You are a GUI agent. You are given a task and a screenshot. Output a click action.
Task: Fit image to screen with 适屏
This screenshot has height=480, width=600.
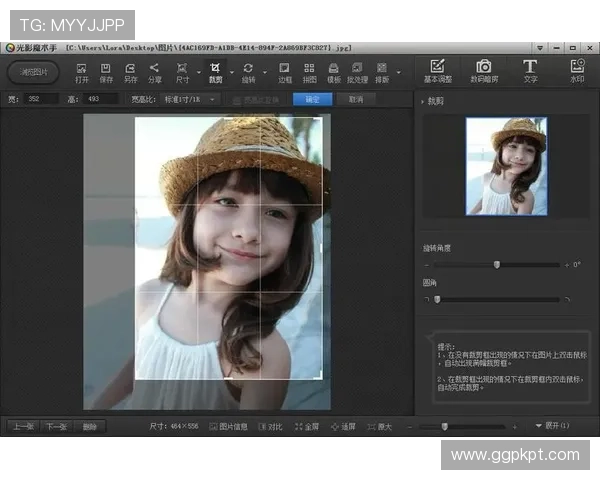343,427
